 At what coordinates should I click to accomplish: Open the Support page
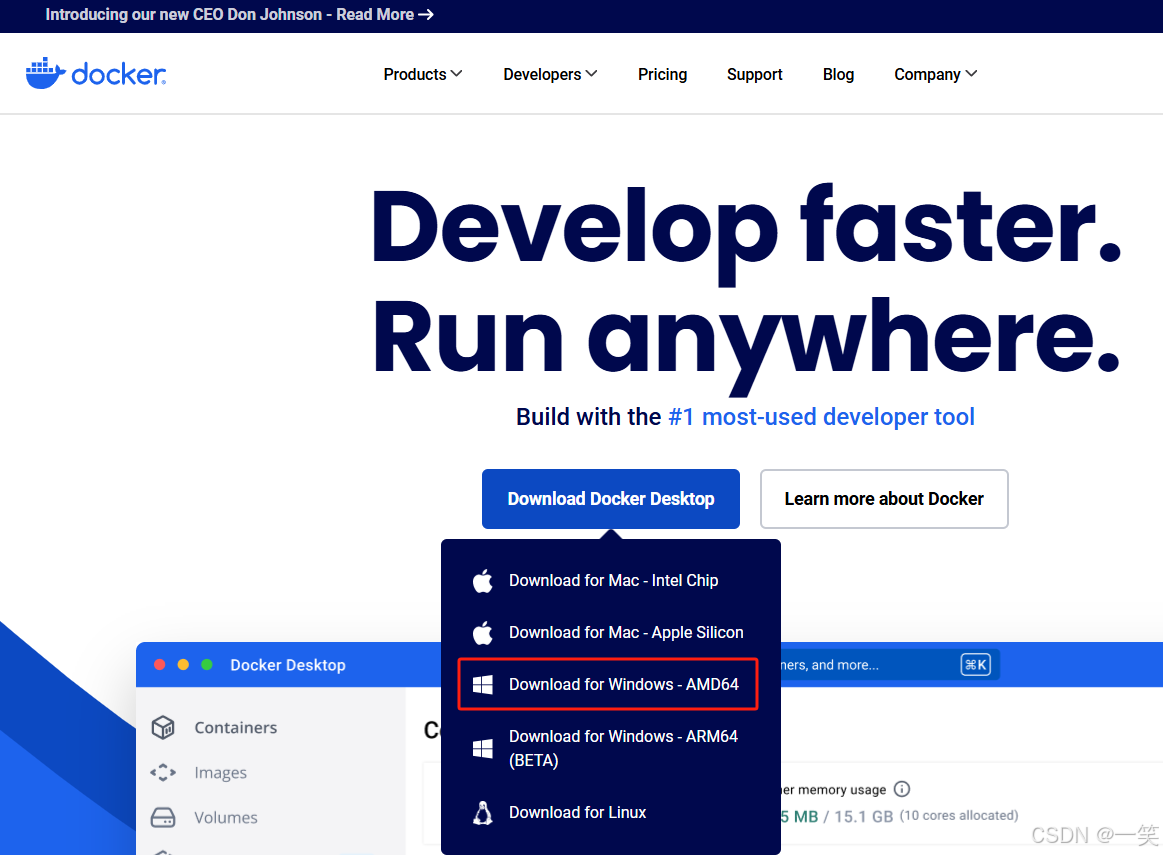click(754, 74)
